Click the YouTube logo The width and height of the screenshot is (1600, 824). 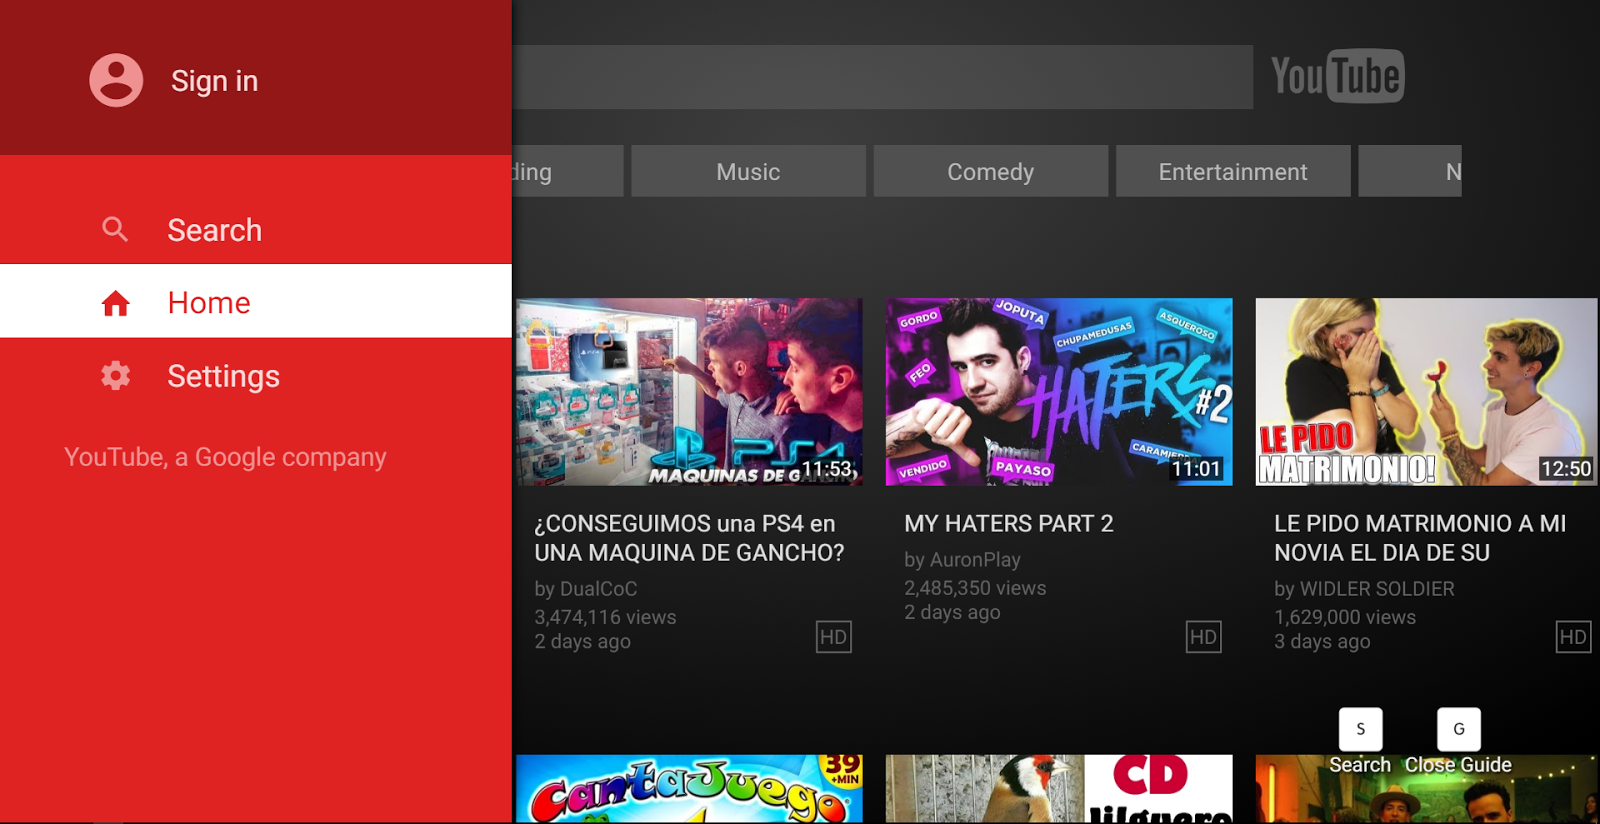1338,76
